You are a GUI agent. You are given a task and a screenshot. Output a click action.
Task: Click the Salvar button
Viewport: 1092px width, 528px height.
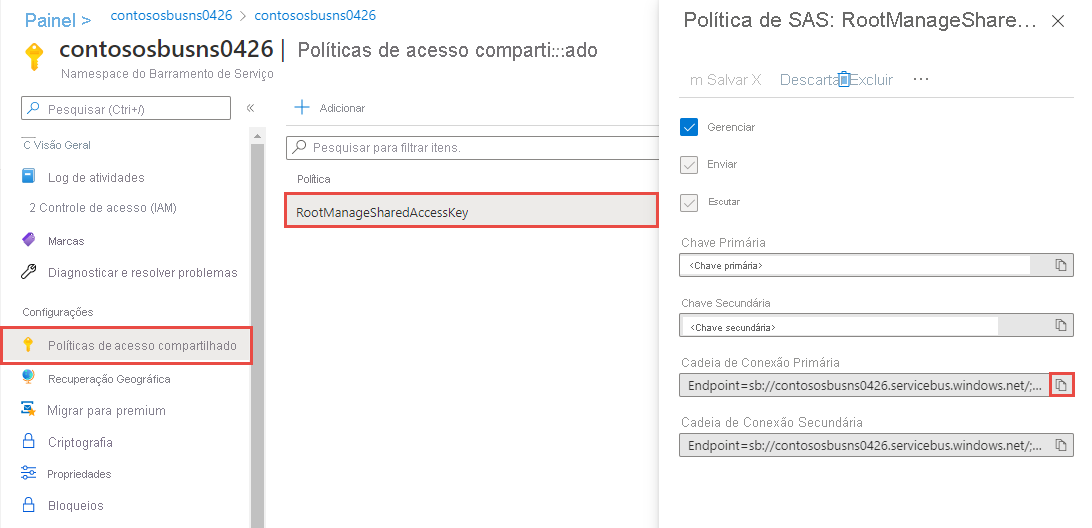725,80
